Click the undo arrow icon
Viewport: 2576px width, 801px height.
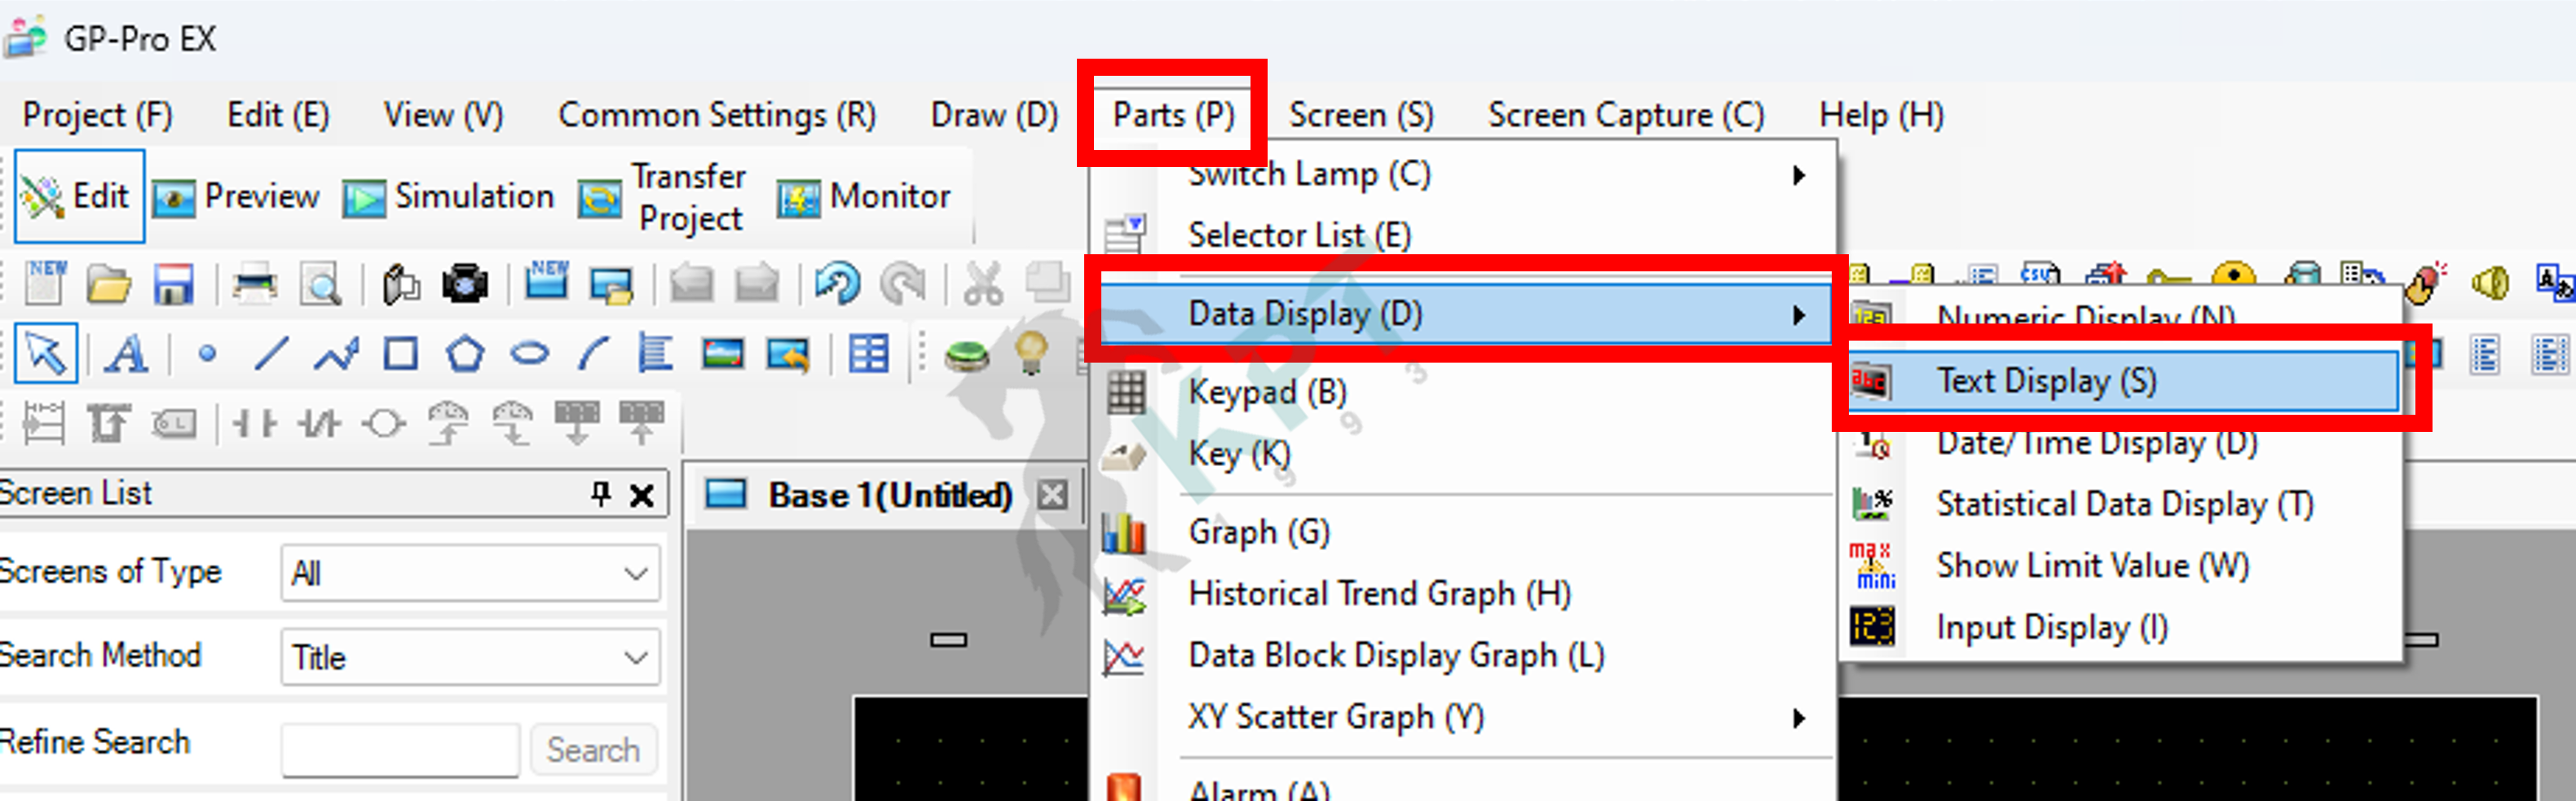coord(836,284)
